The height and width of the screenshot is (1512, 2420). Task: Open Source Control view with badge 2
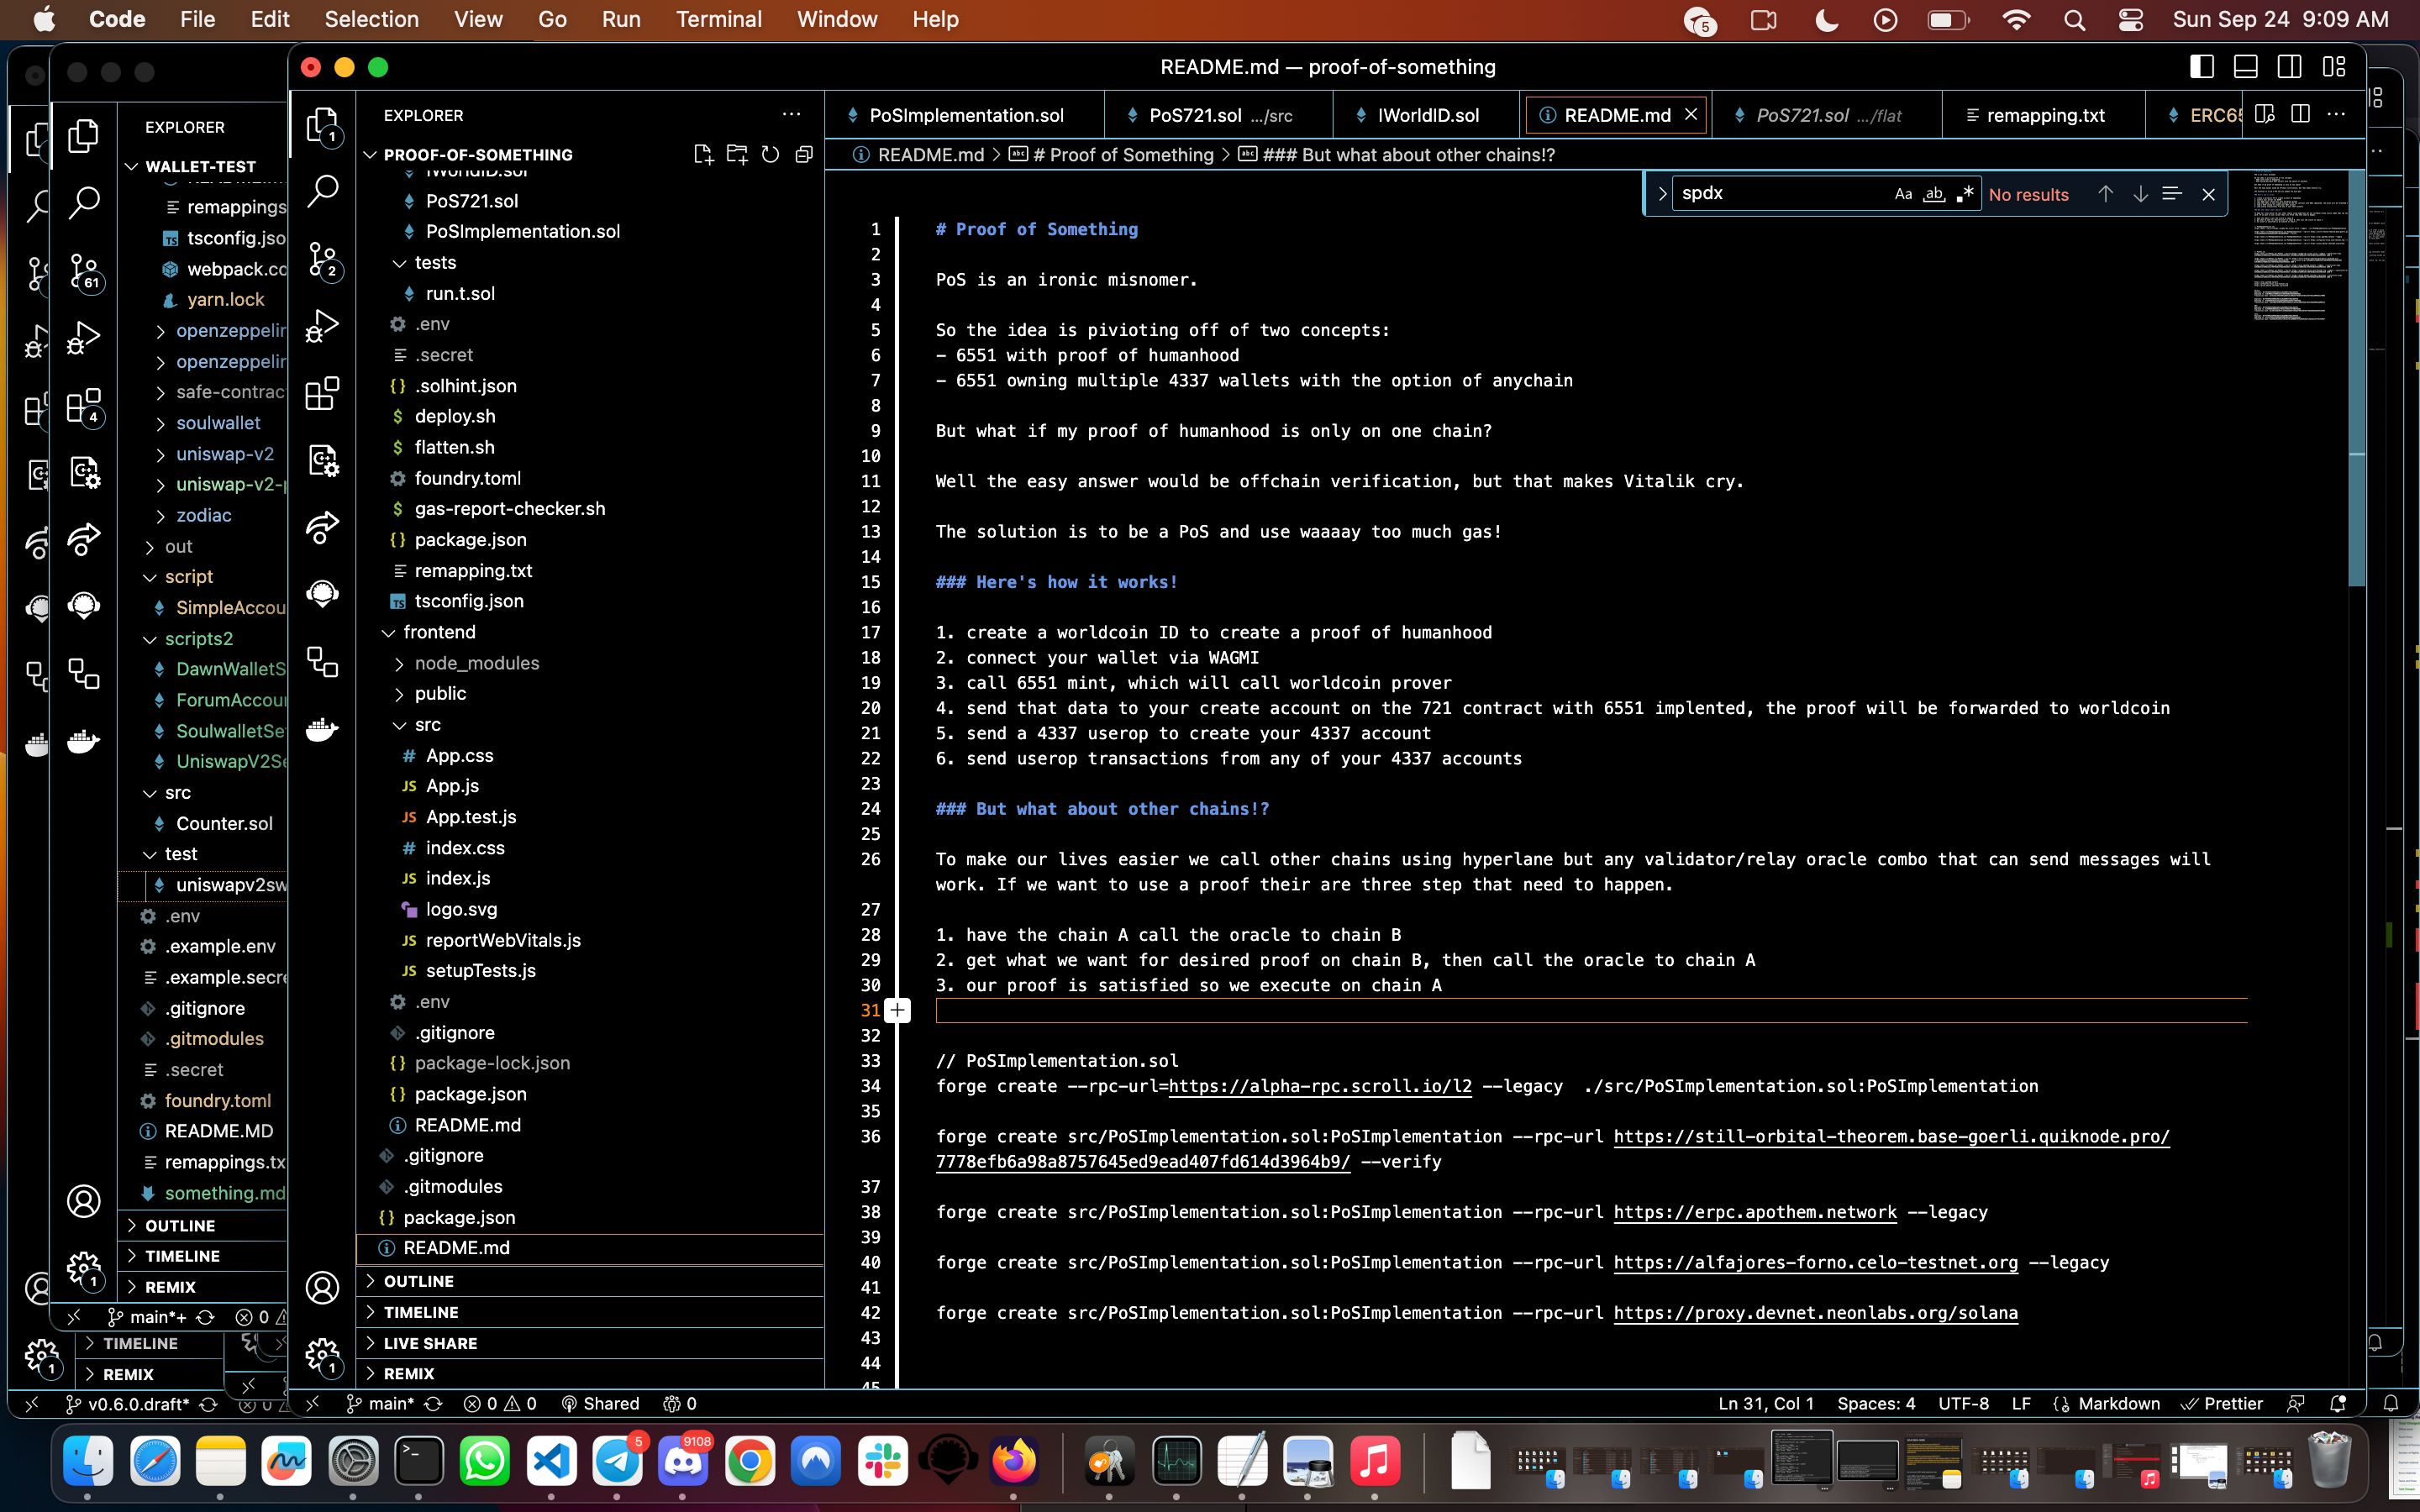click(322, 259)
